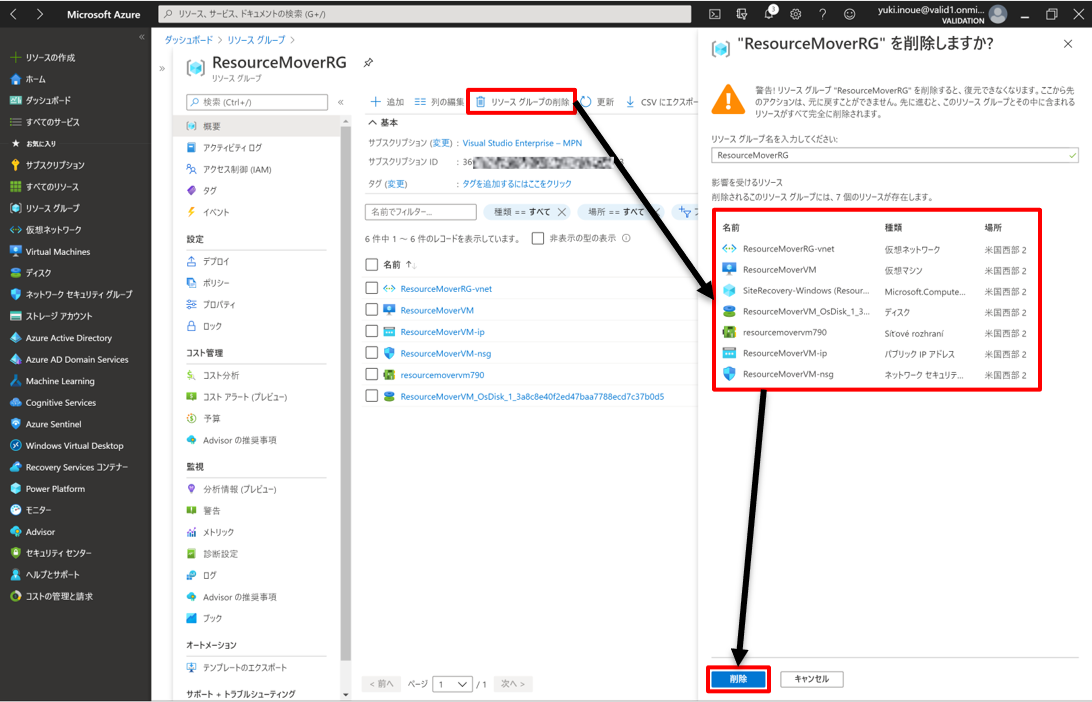Select 概要 in the resource menu

point(257,126)
